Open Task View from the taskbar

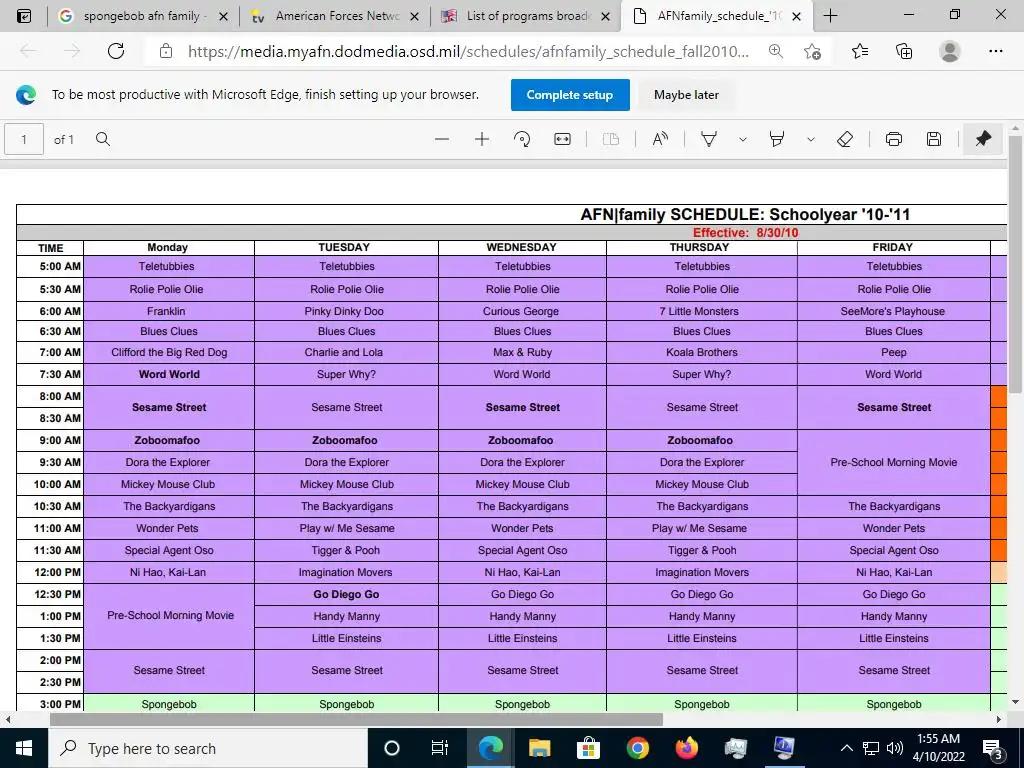pos(440,748)
